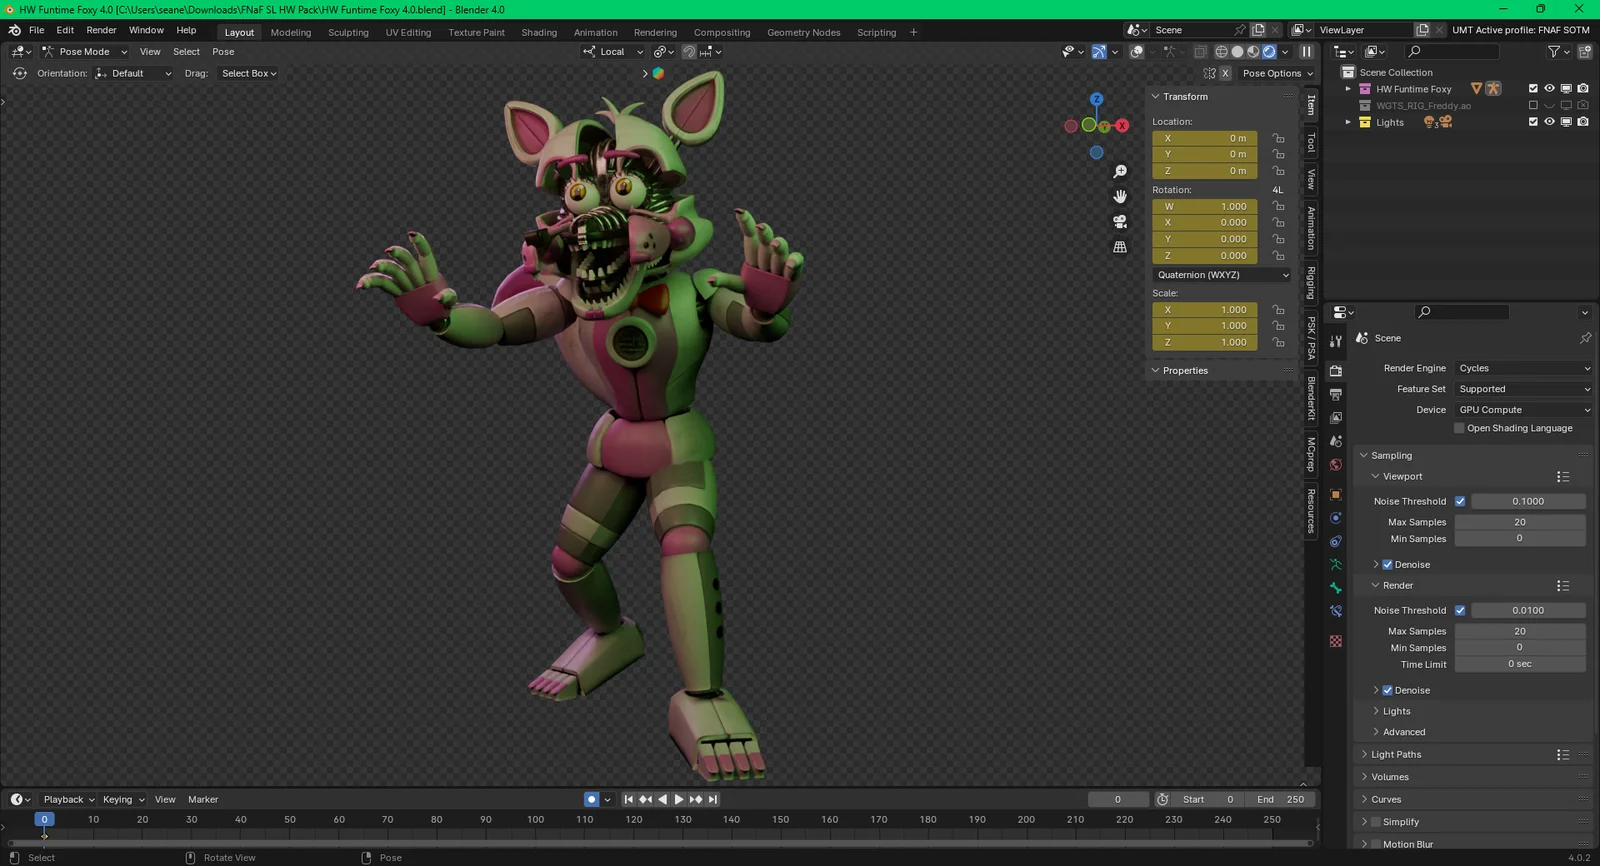Enable Open Shading Language checkbox
Screen dimensions: 1600x866
coord(1459,428)
